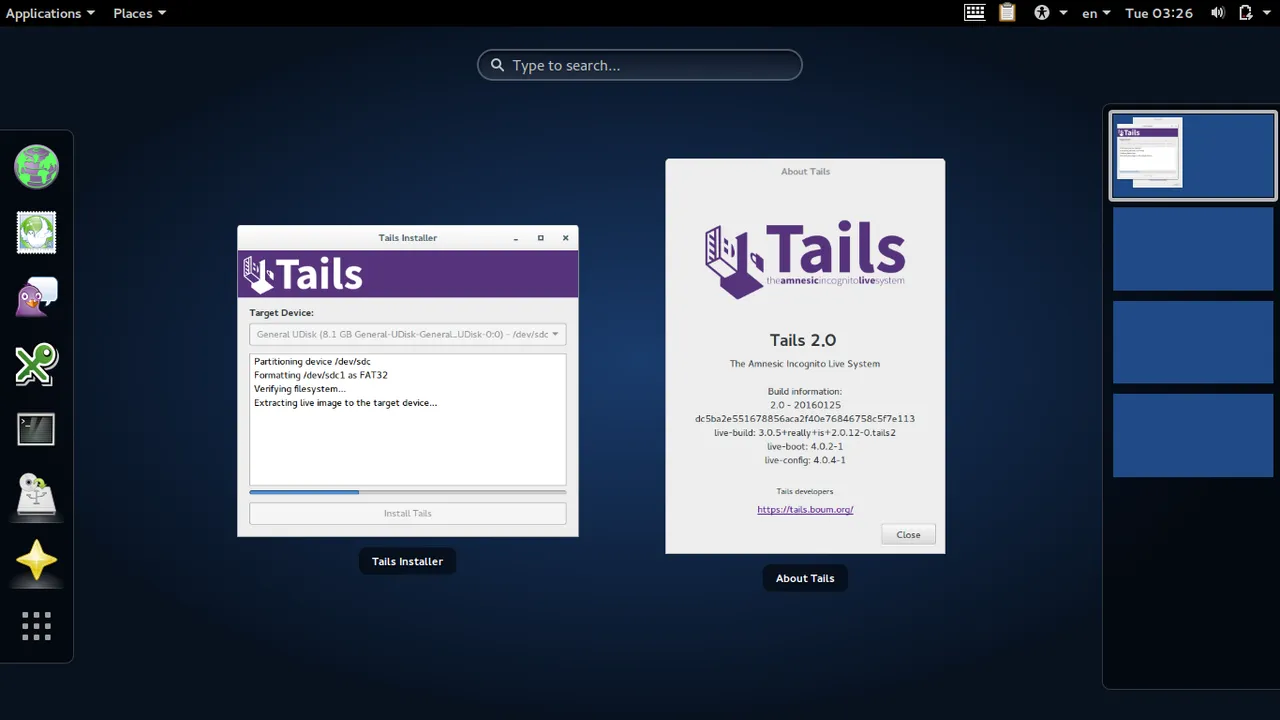
Task: Click '2.0 - 20160125' build text
Action: click(x=805, y=405)
